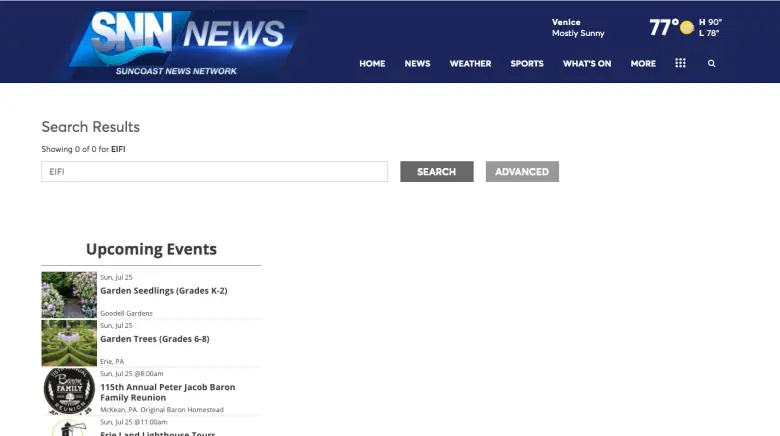
Task: Click the Upcoming Events heading
Action: tap(151, 249)
